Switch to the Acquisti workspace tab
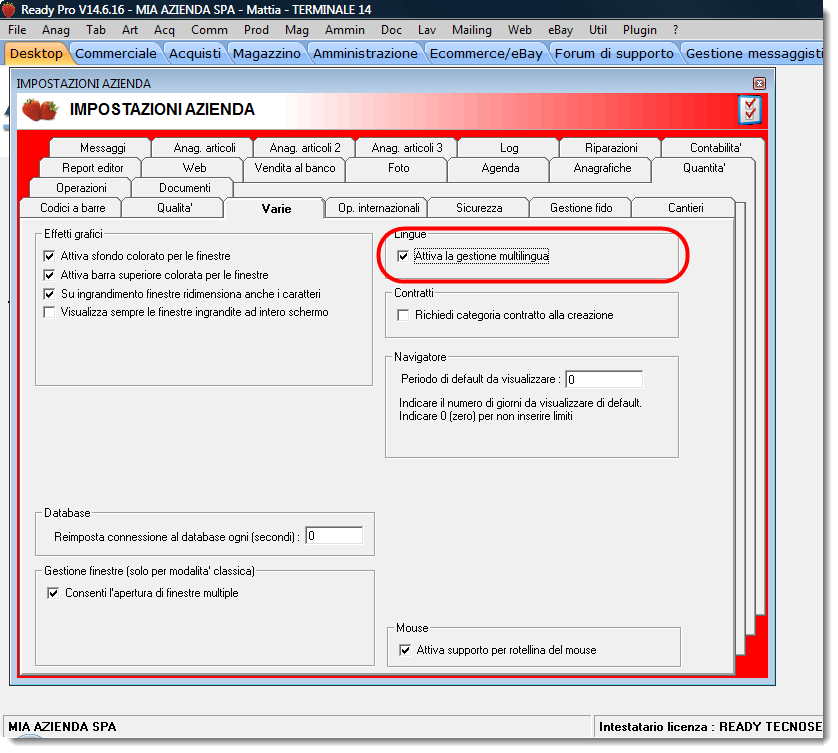 (195, 53)
